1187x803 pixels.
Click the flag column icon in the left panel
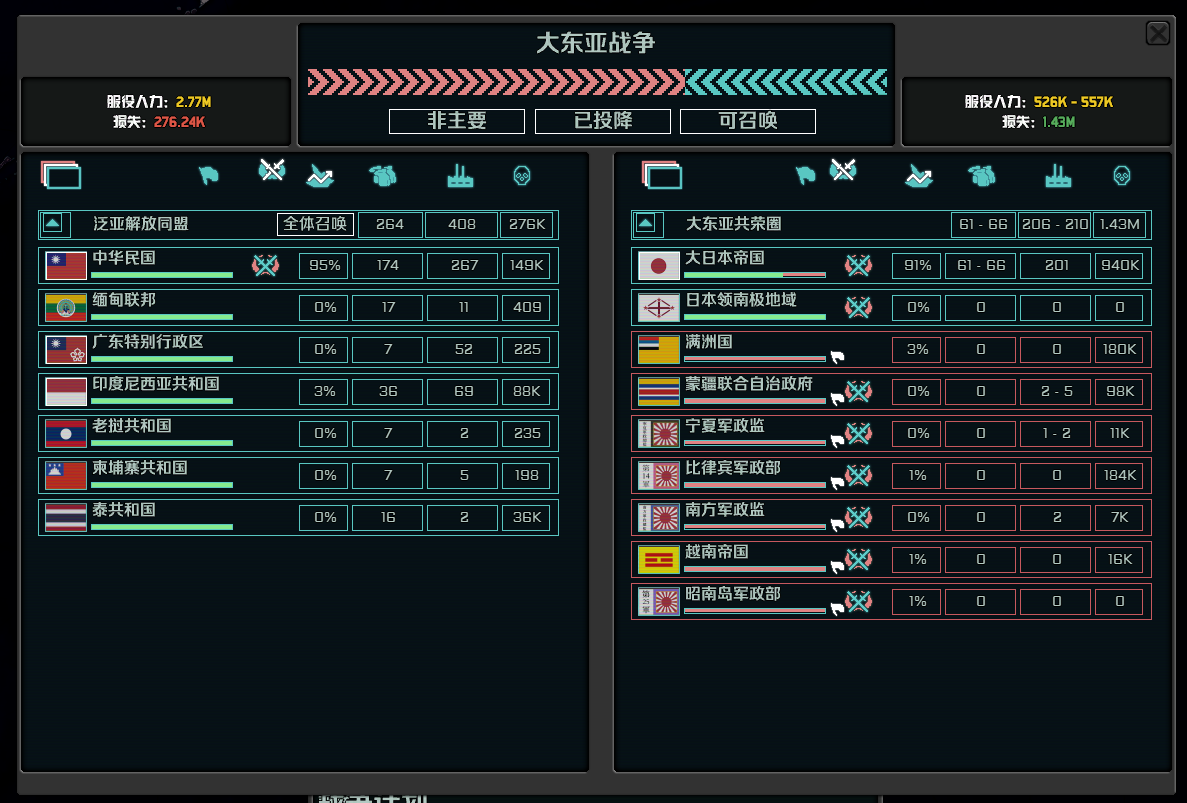208,176
